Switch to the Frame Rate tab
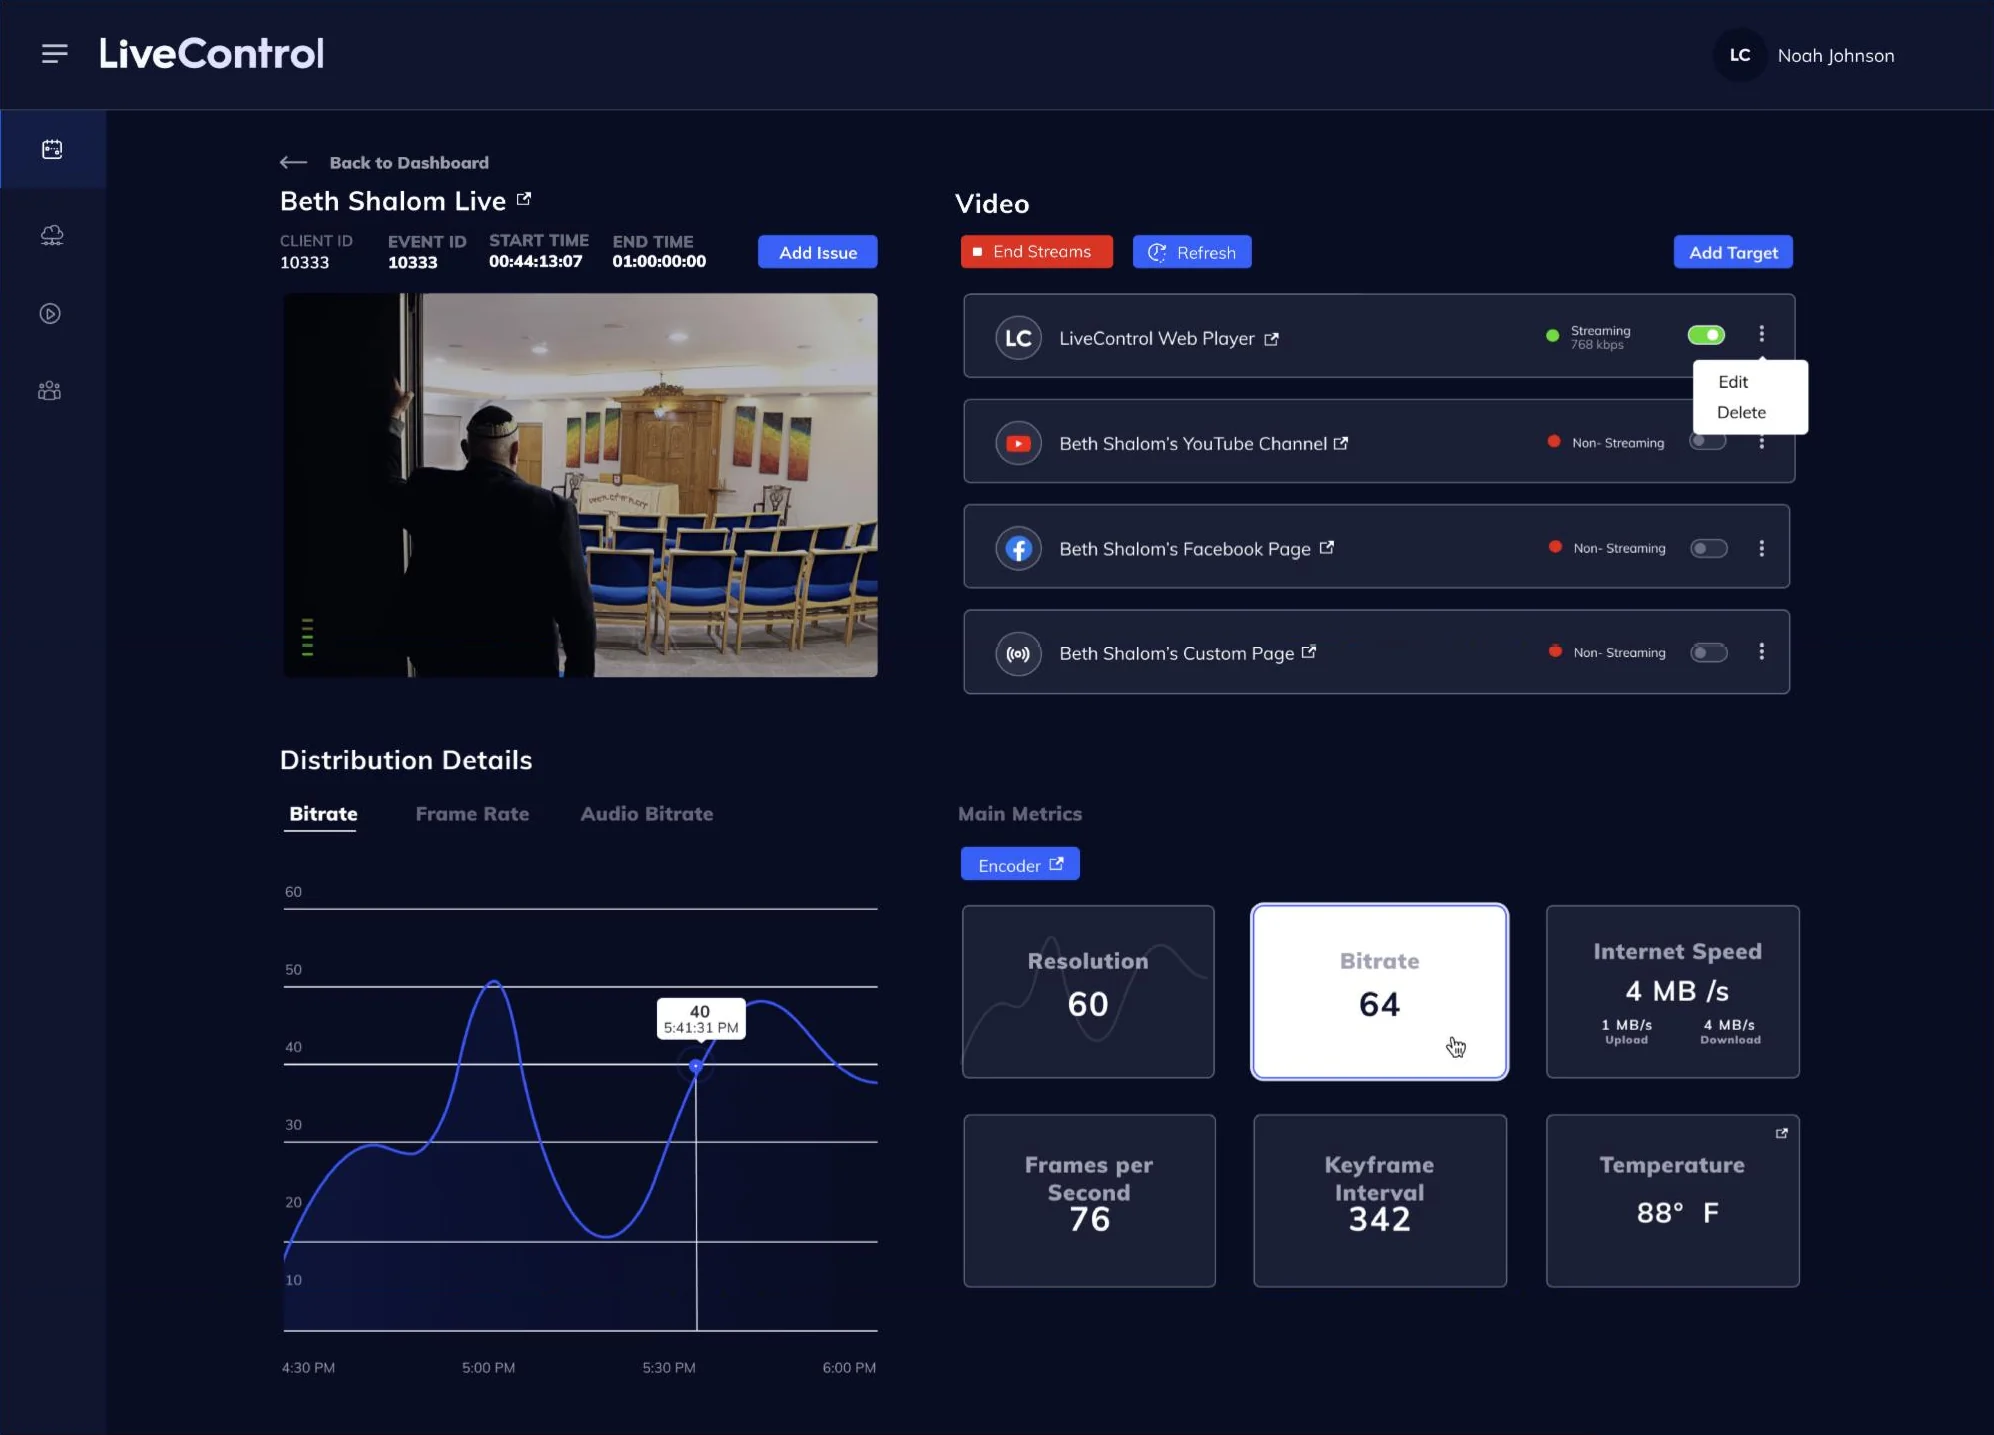Image resolution: width=1994 pixels, height=1435 pixels. tap(472, 814)
